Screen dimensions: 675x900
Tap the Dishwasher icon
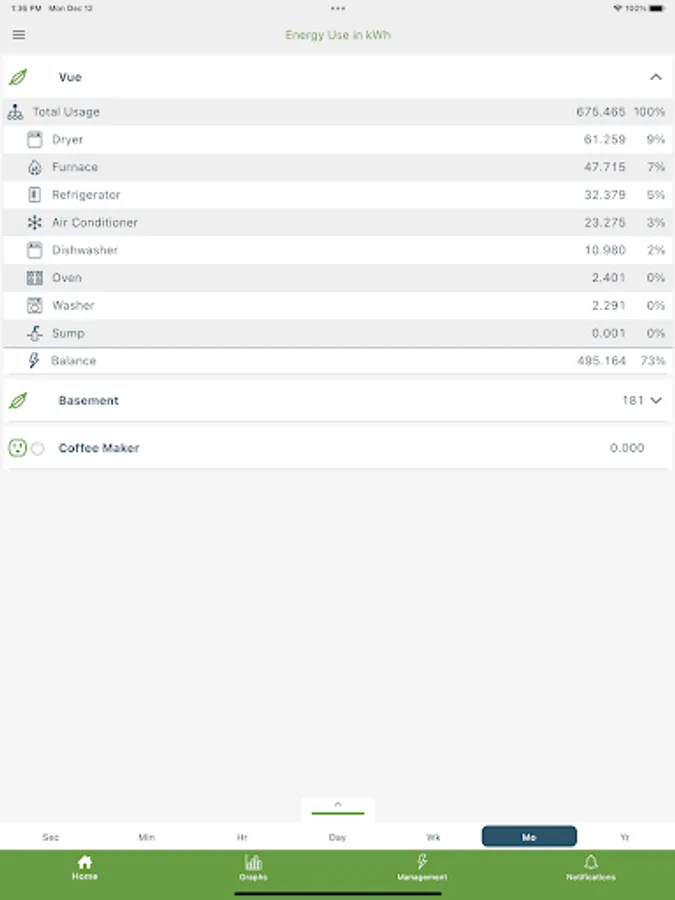click(35, 250)
